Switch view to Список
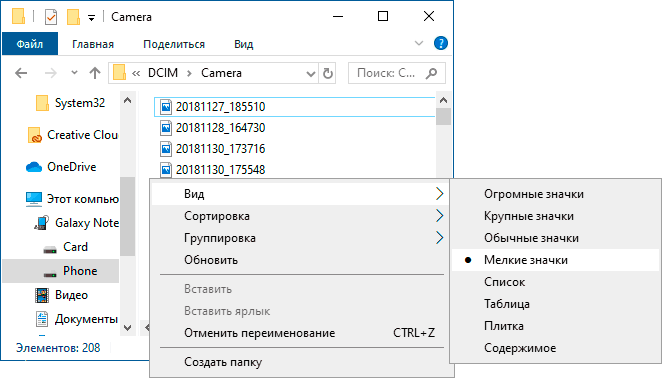Viewport: 662px width, 378px height. [555, 282]
